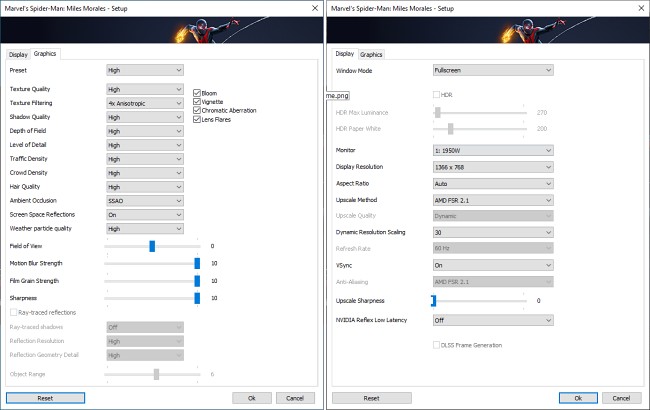Click Ok button in Graphics window
The height and width of the screenshot is (410, 650).
tap(252, 398)
